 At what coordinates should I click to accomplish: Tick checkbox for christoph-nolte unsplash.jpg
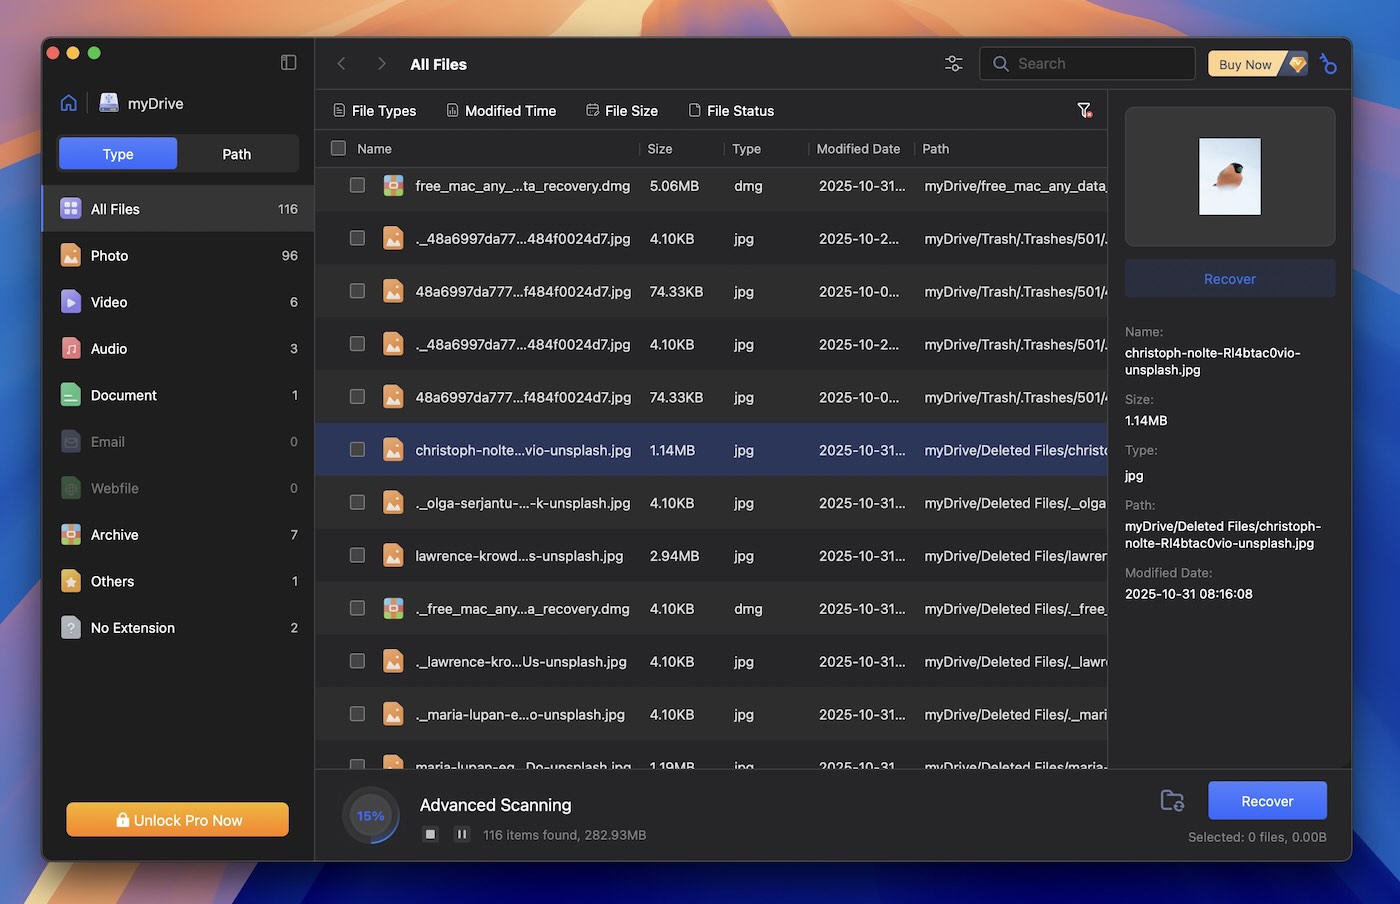pos(357,450)
